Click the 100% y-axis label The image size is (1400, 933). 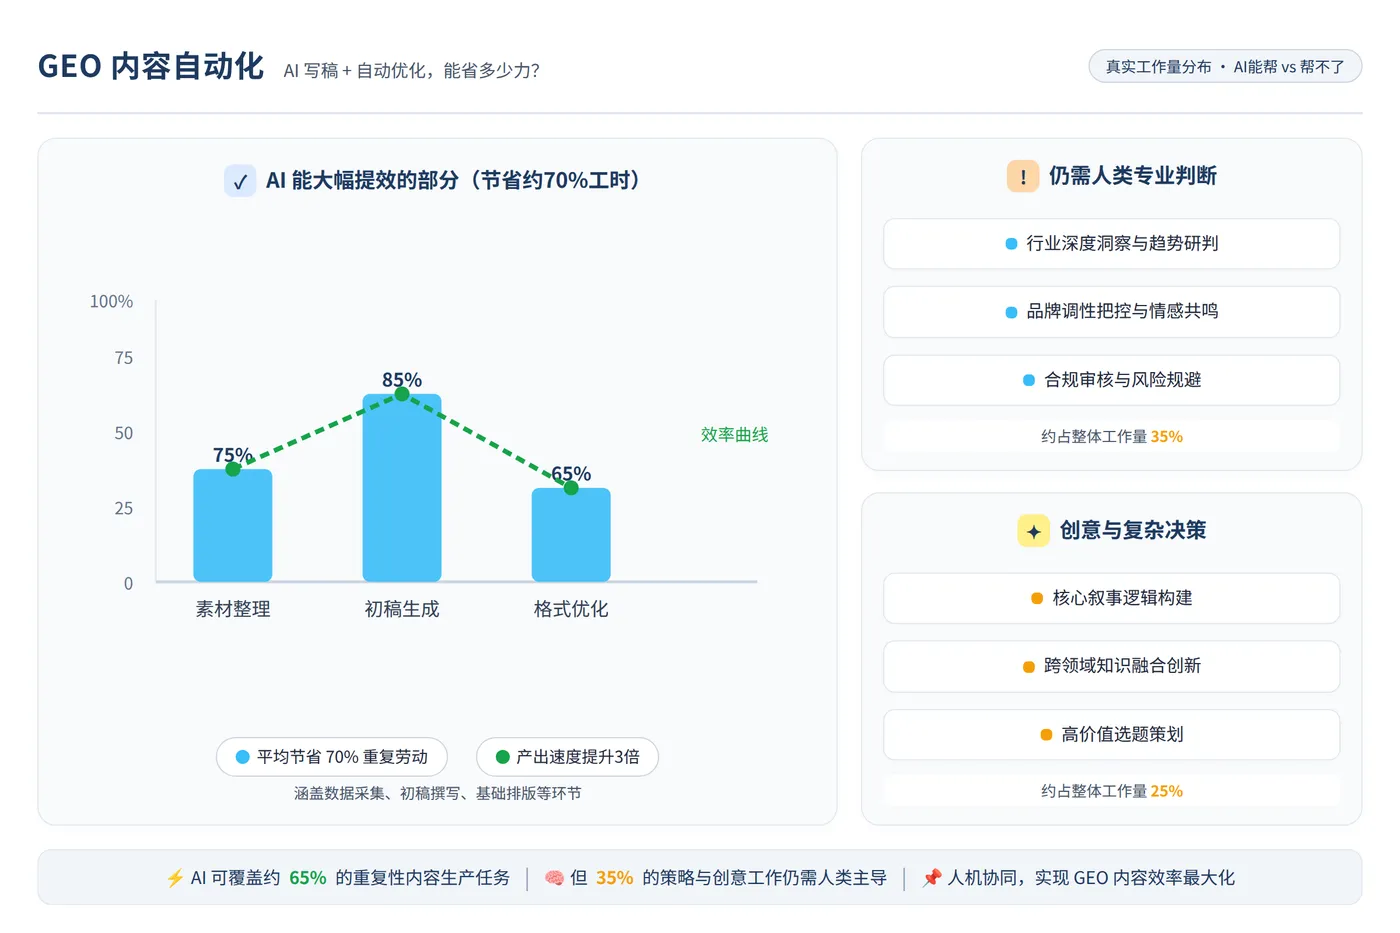click(111, 302)
